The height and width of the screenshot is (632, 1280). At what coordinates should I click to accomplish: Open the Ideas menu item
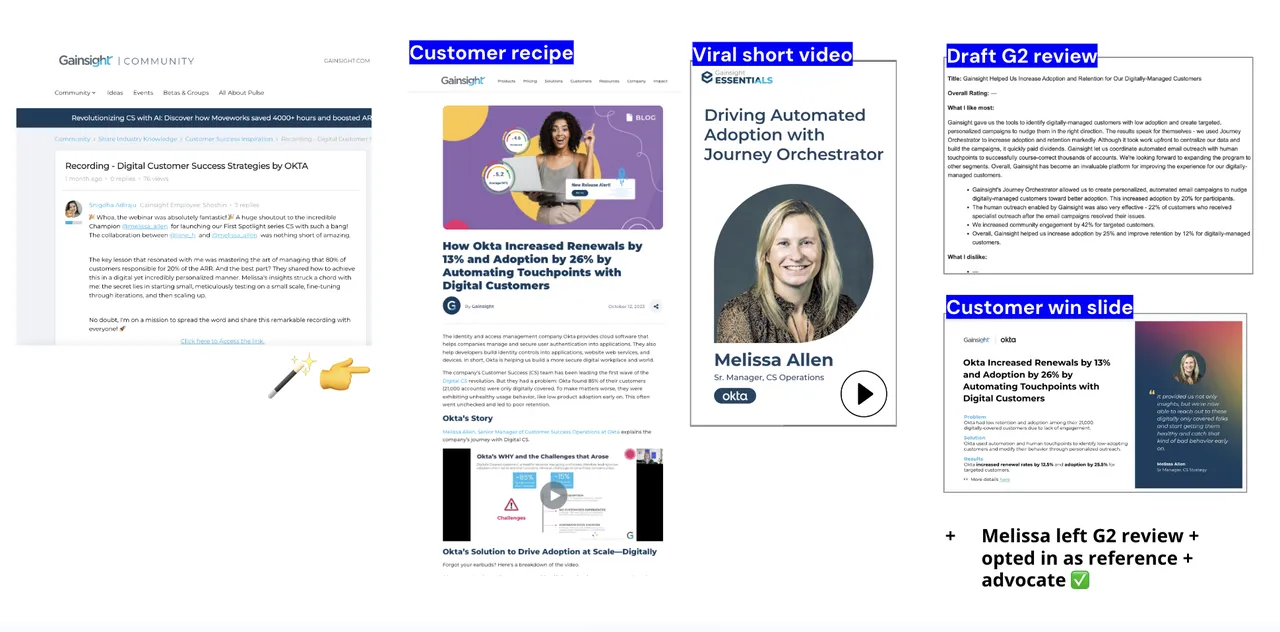click(x=115, y=93)
